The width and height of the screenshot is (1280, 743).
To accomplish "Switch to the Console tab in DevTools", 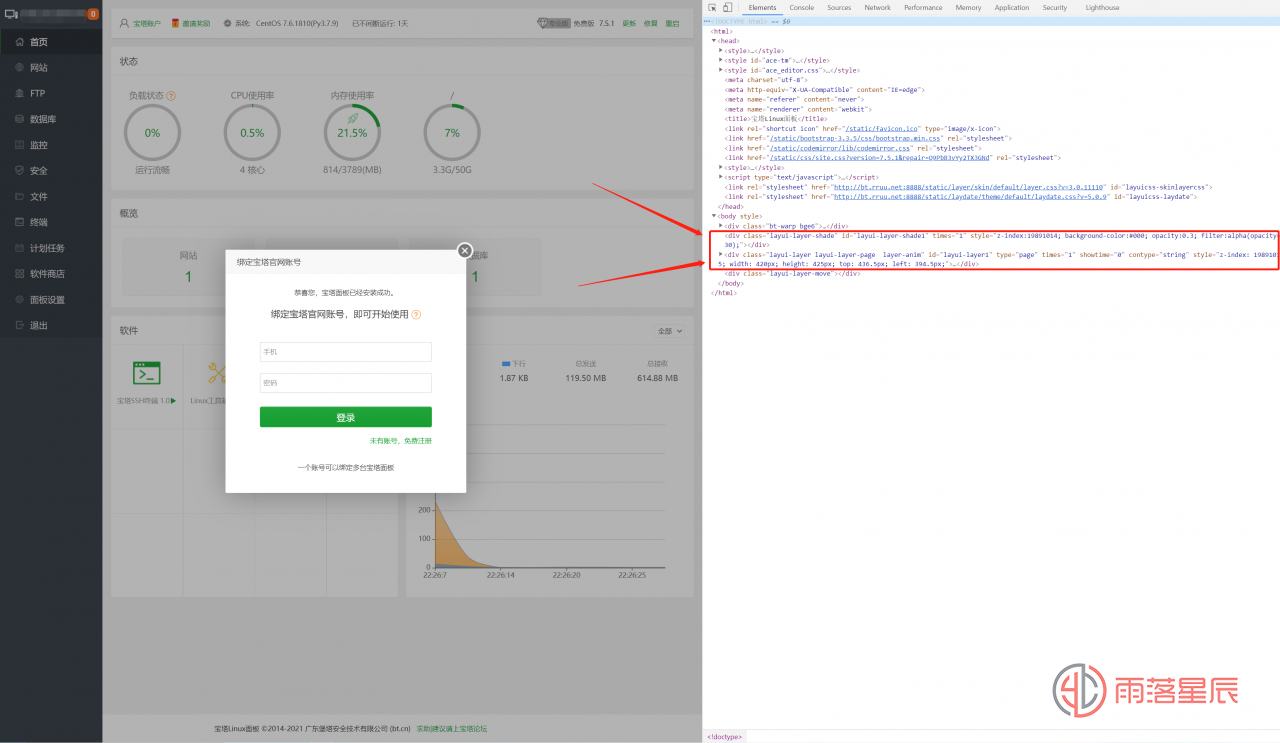I will click(x=802, y=8).
